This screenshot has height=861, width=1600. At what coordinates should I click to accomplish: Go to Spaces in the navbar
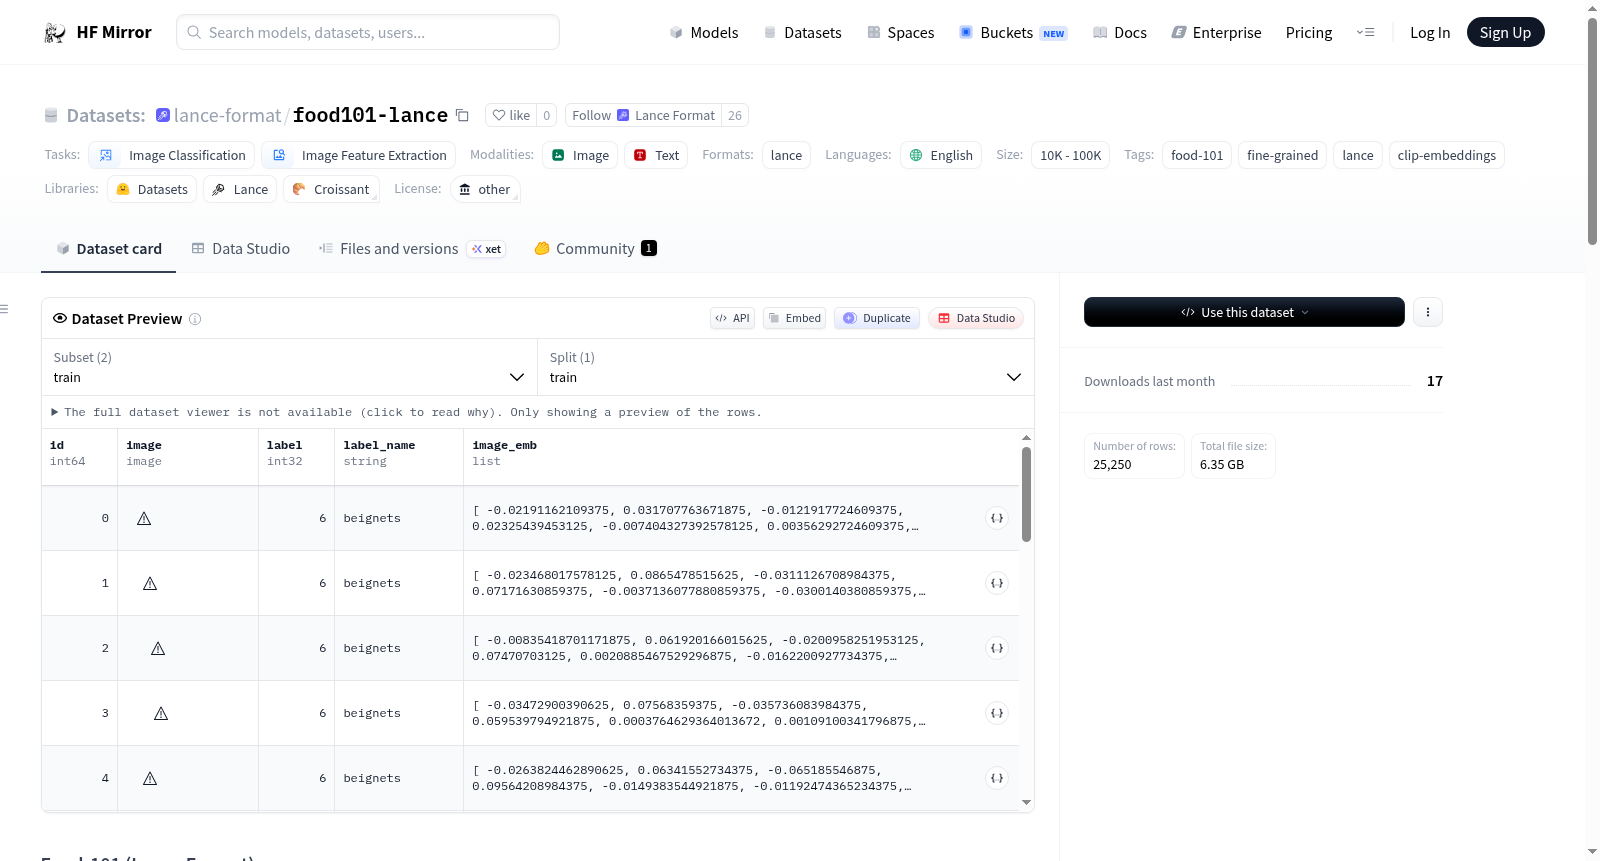(x=901, y=32)
